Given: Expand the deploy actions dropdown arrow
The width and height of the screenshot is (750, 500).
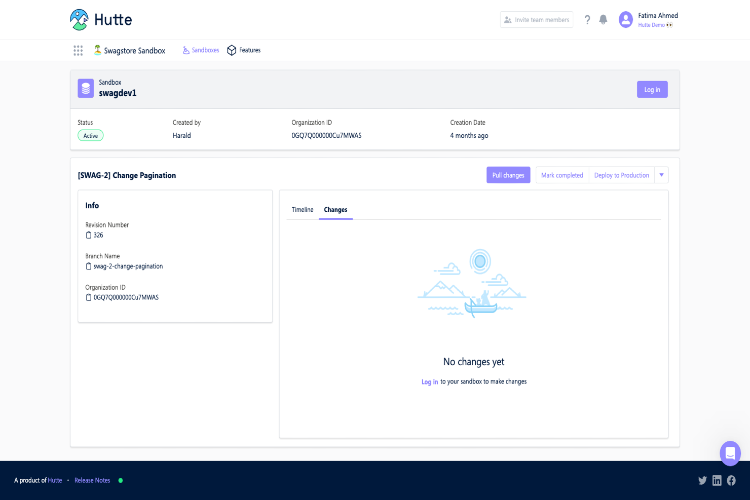Looking at the screenshot, I should click(662, 175).
